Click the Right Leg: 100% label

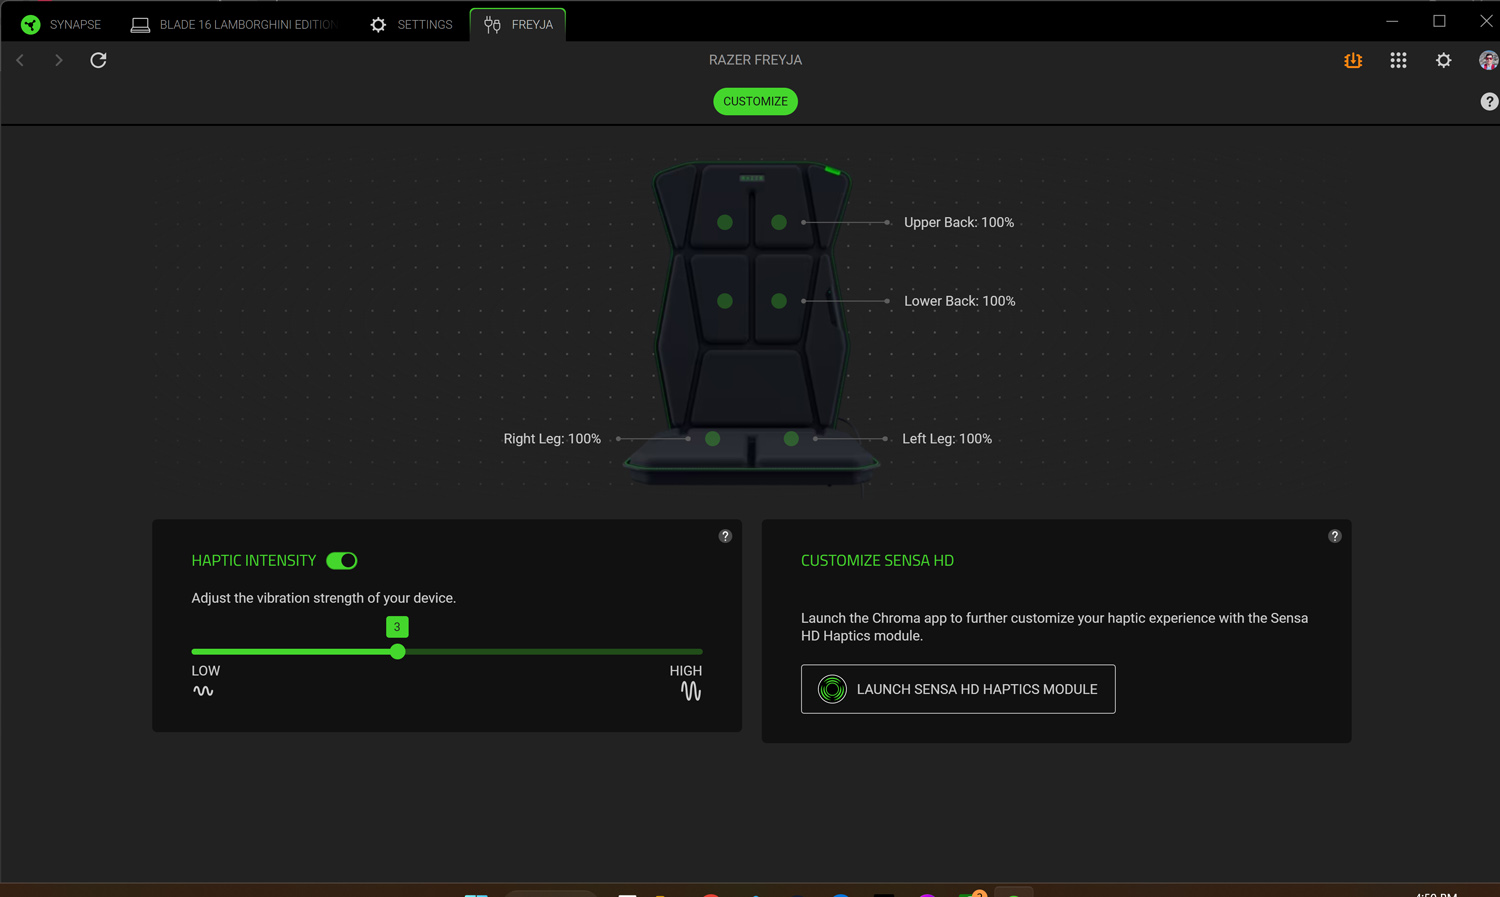point(552,439)
